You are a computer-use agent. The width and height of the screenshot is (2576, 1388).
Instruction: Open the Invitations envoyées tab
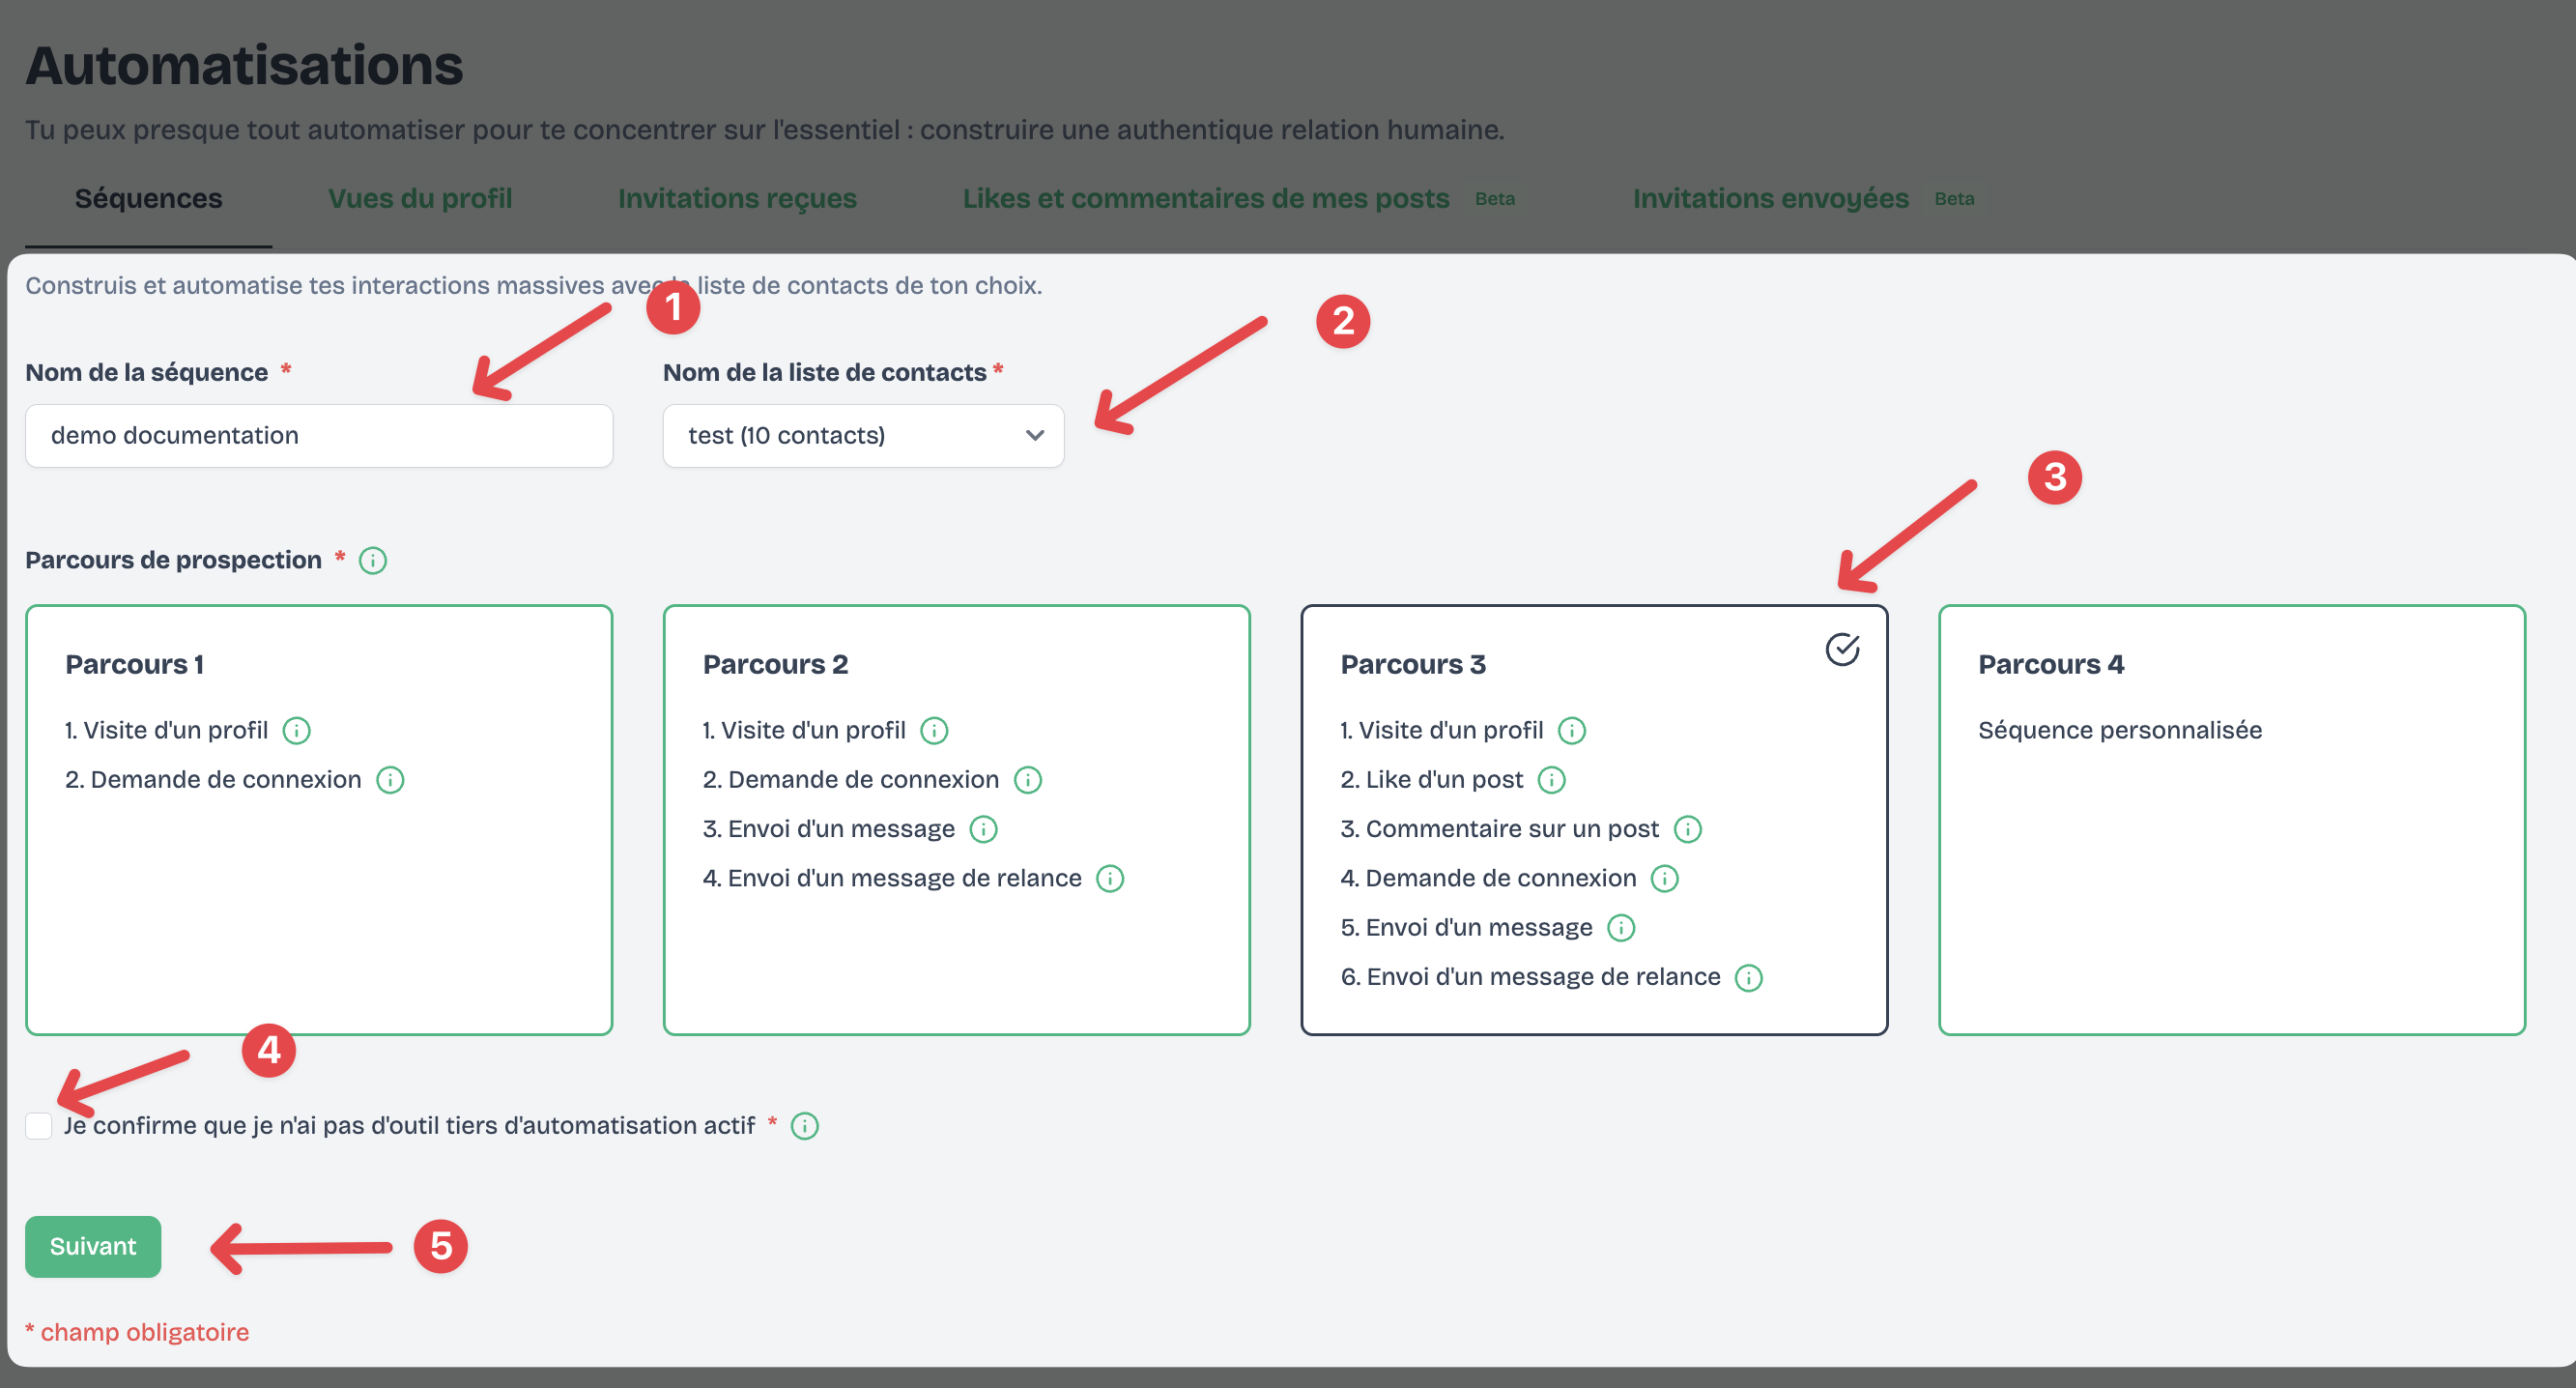(1770, 199)
